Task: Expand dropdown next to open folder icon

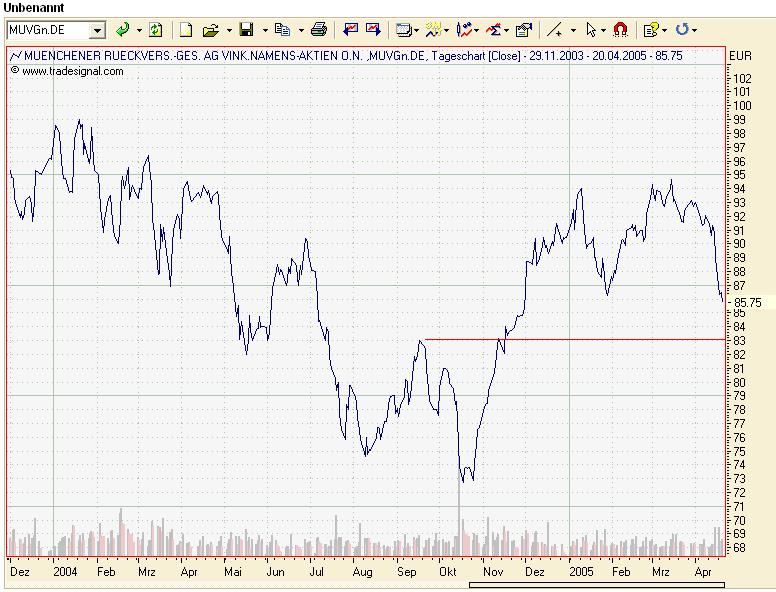Action: coord(229,31)
